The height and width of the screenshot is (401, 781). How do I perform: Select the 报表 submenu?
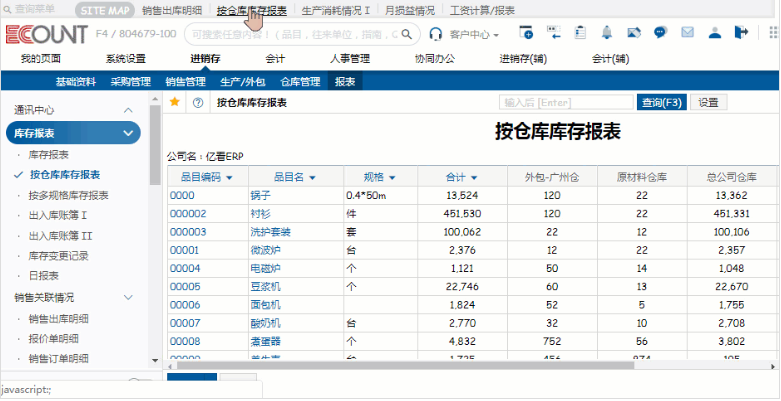point(345,82)
